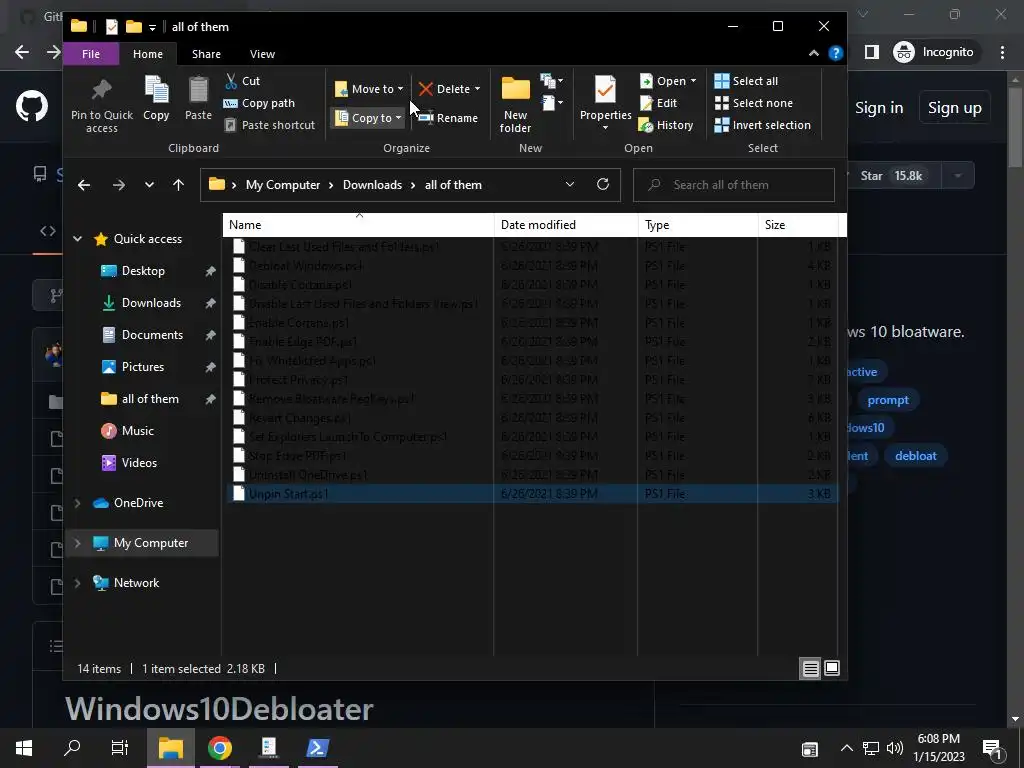Viewport: 1024px width, 768px height.
Task: Expand My Computer tree node
Action: click(x=77, y=543)
